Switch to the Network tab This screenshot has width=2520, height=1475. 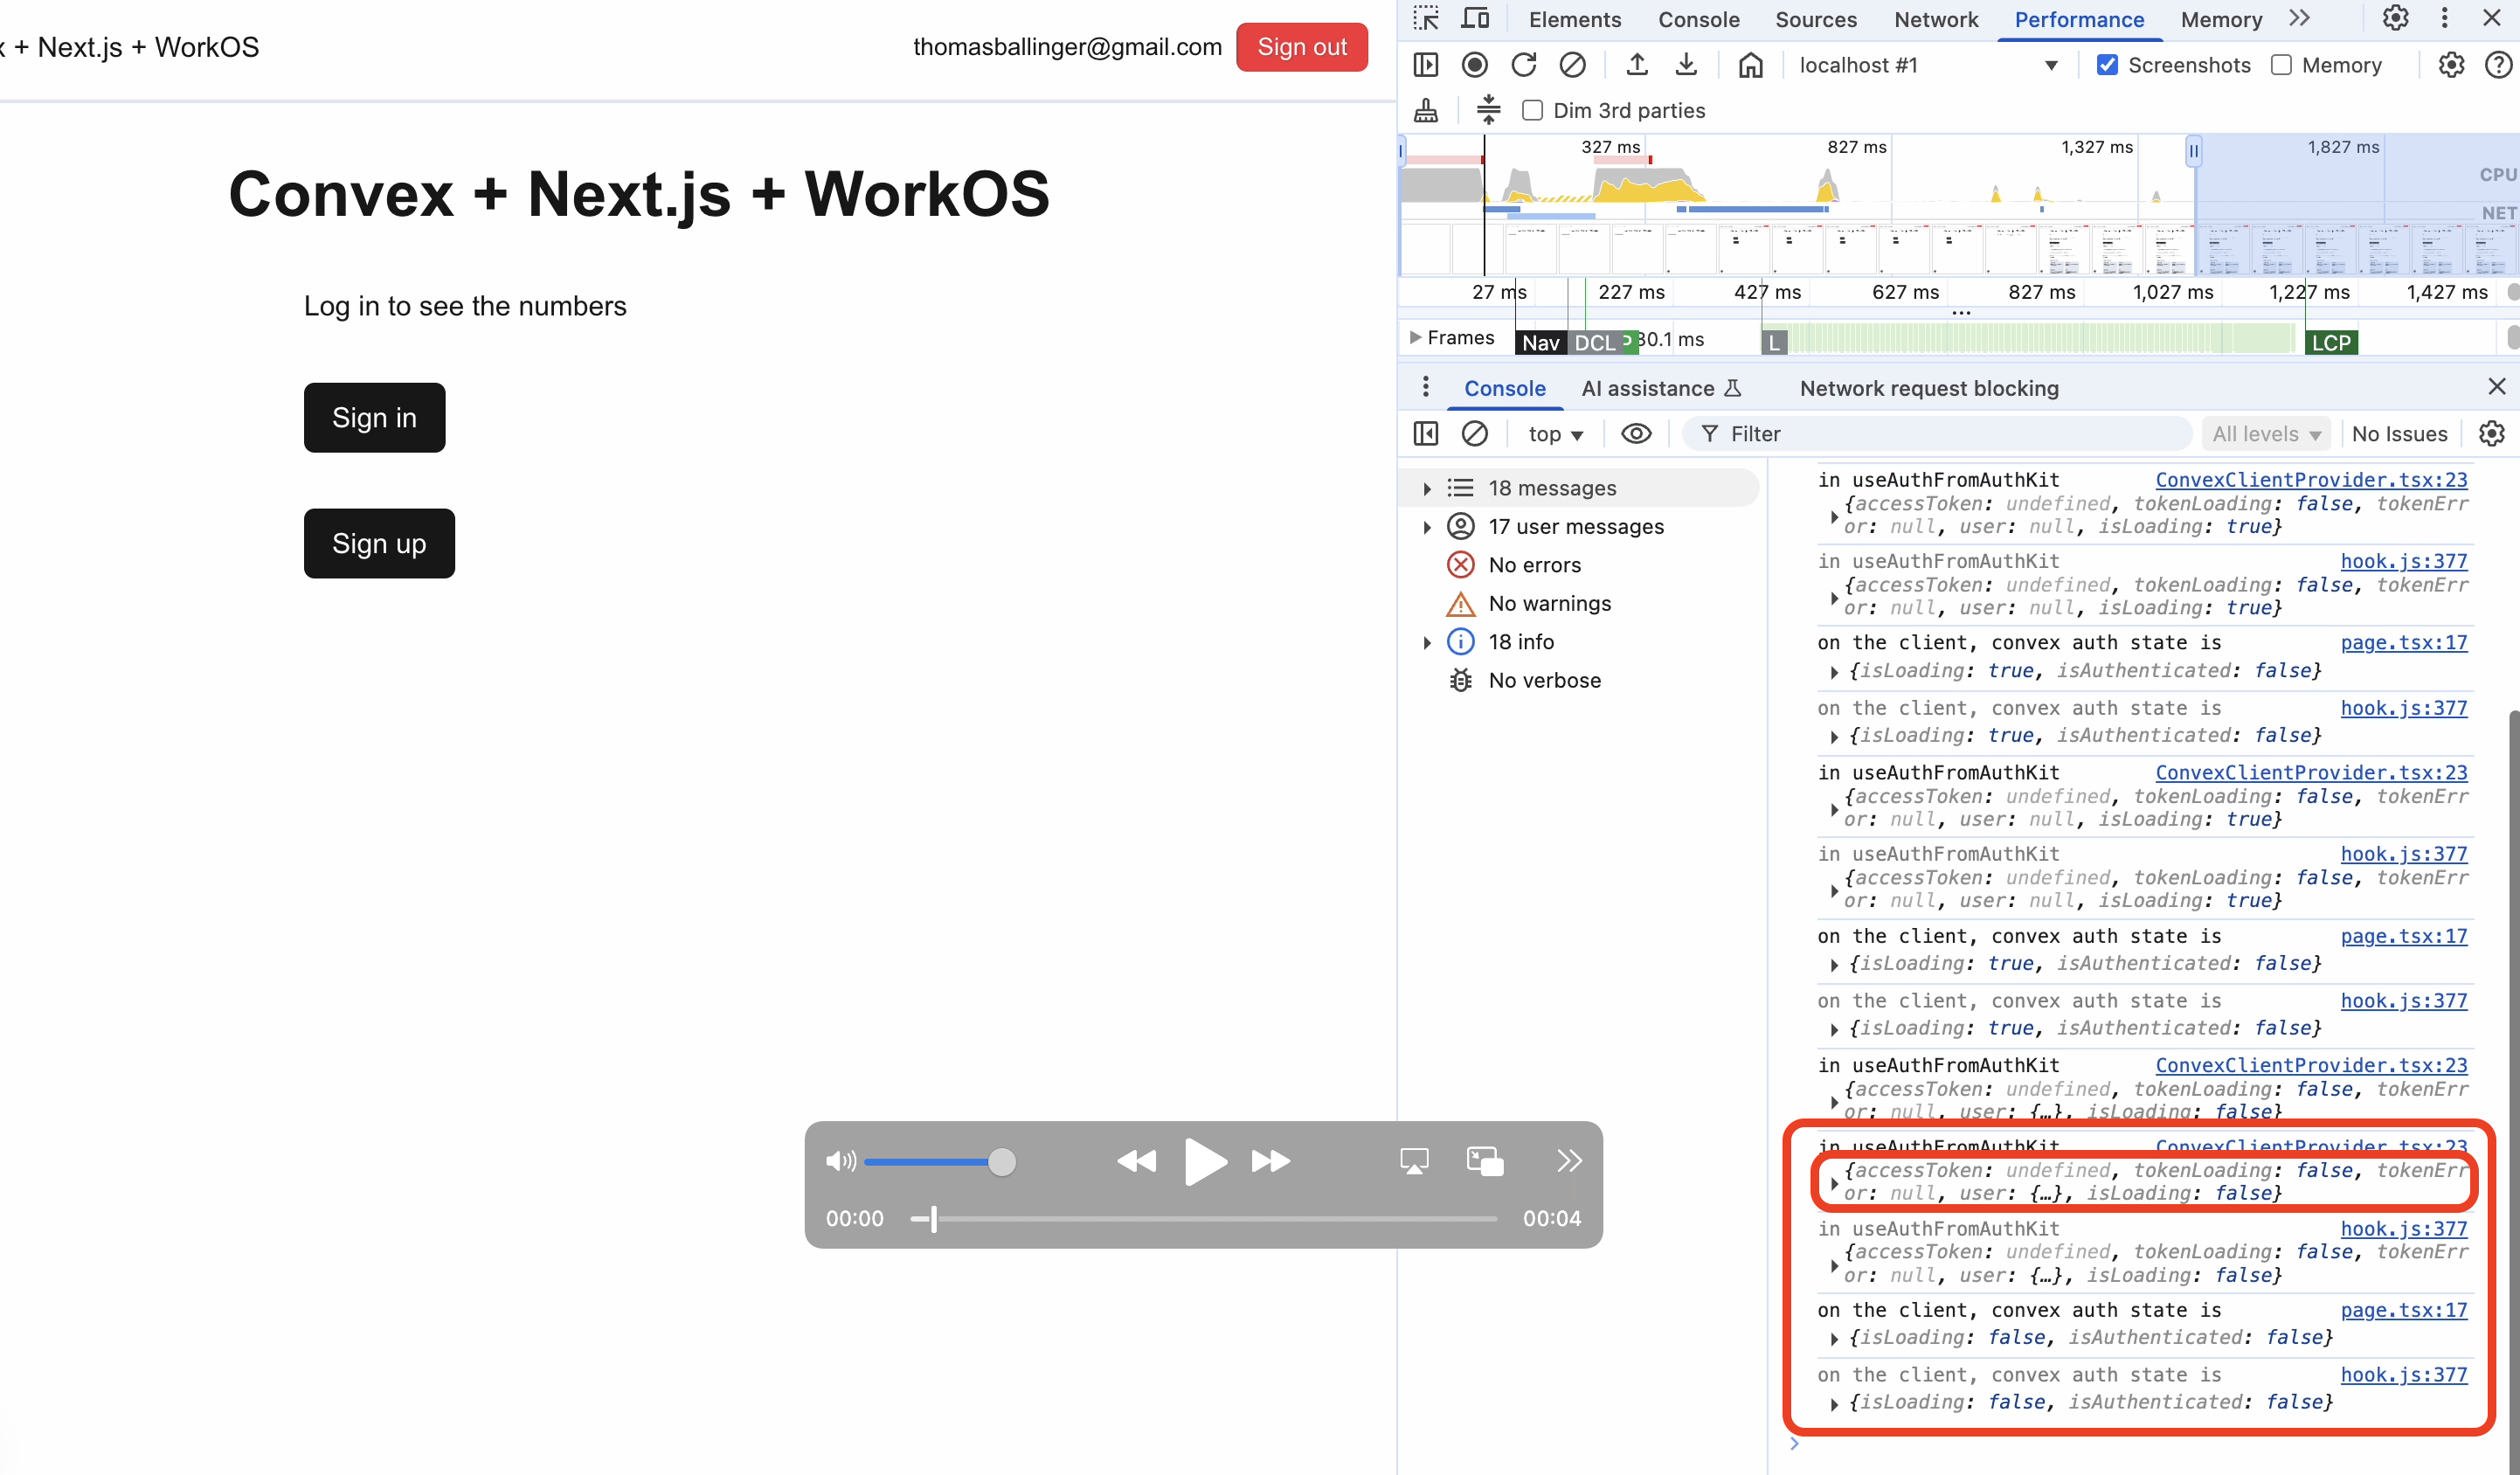click(x=1935, y=19)
